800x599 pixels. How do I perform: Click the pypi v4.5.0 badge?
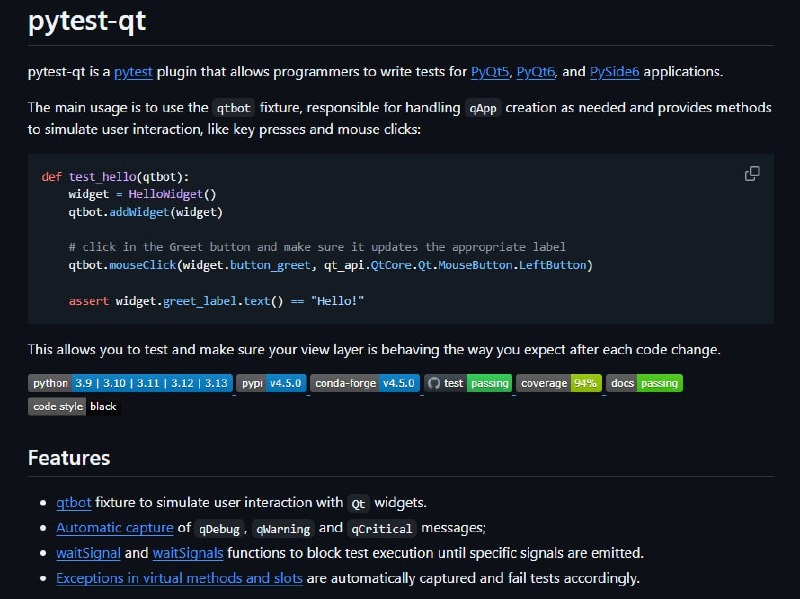[271, 383]
